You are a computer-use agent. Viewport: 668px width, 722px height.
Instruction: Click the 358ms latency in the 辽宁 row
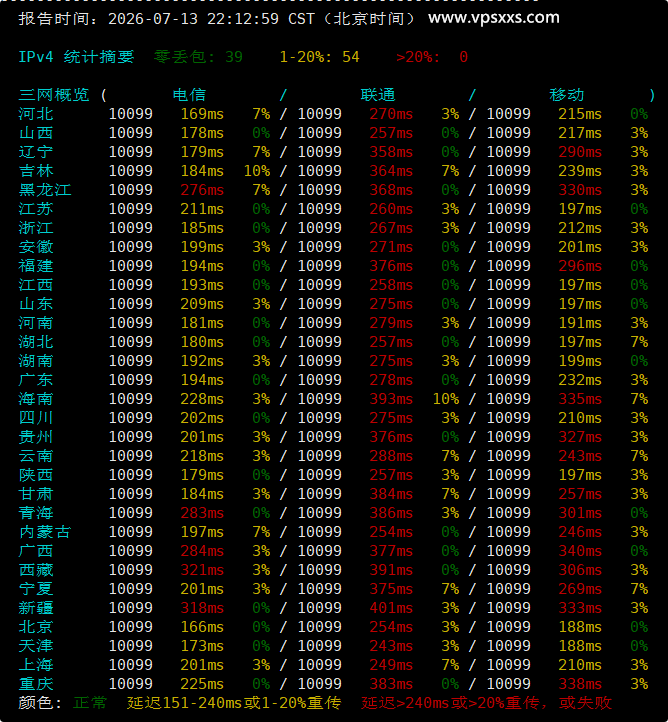coord(391,152)
